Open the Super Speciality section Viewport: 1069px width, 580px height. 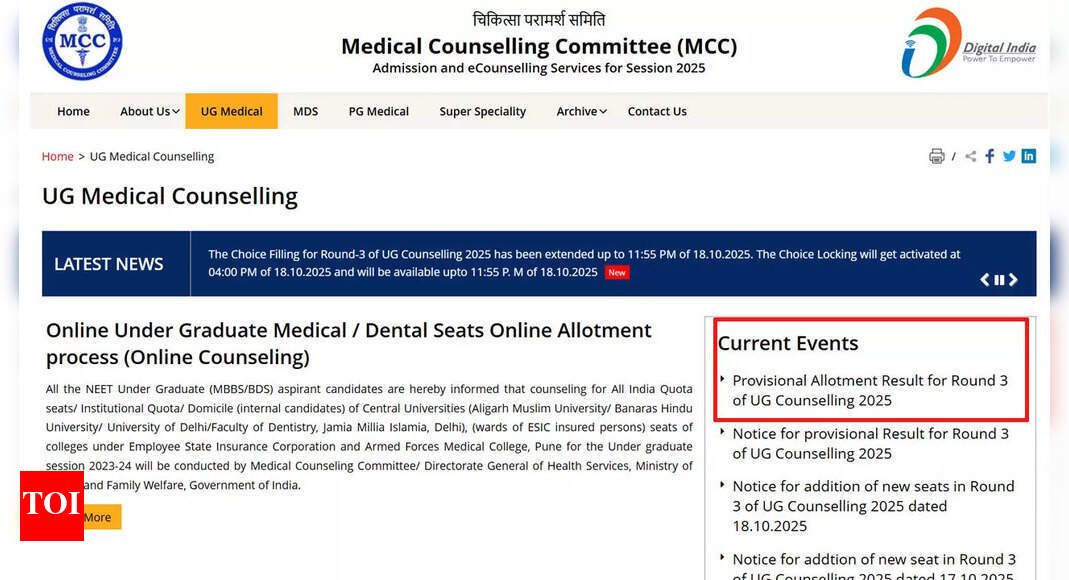coord(482,111)
